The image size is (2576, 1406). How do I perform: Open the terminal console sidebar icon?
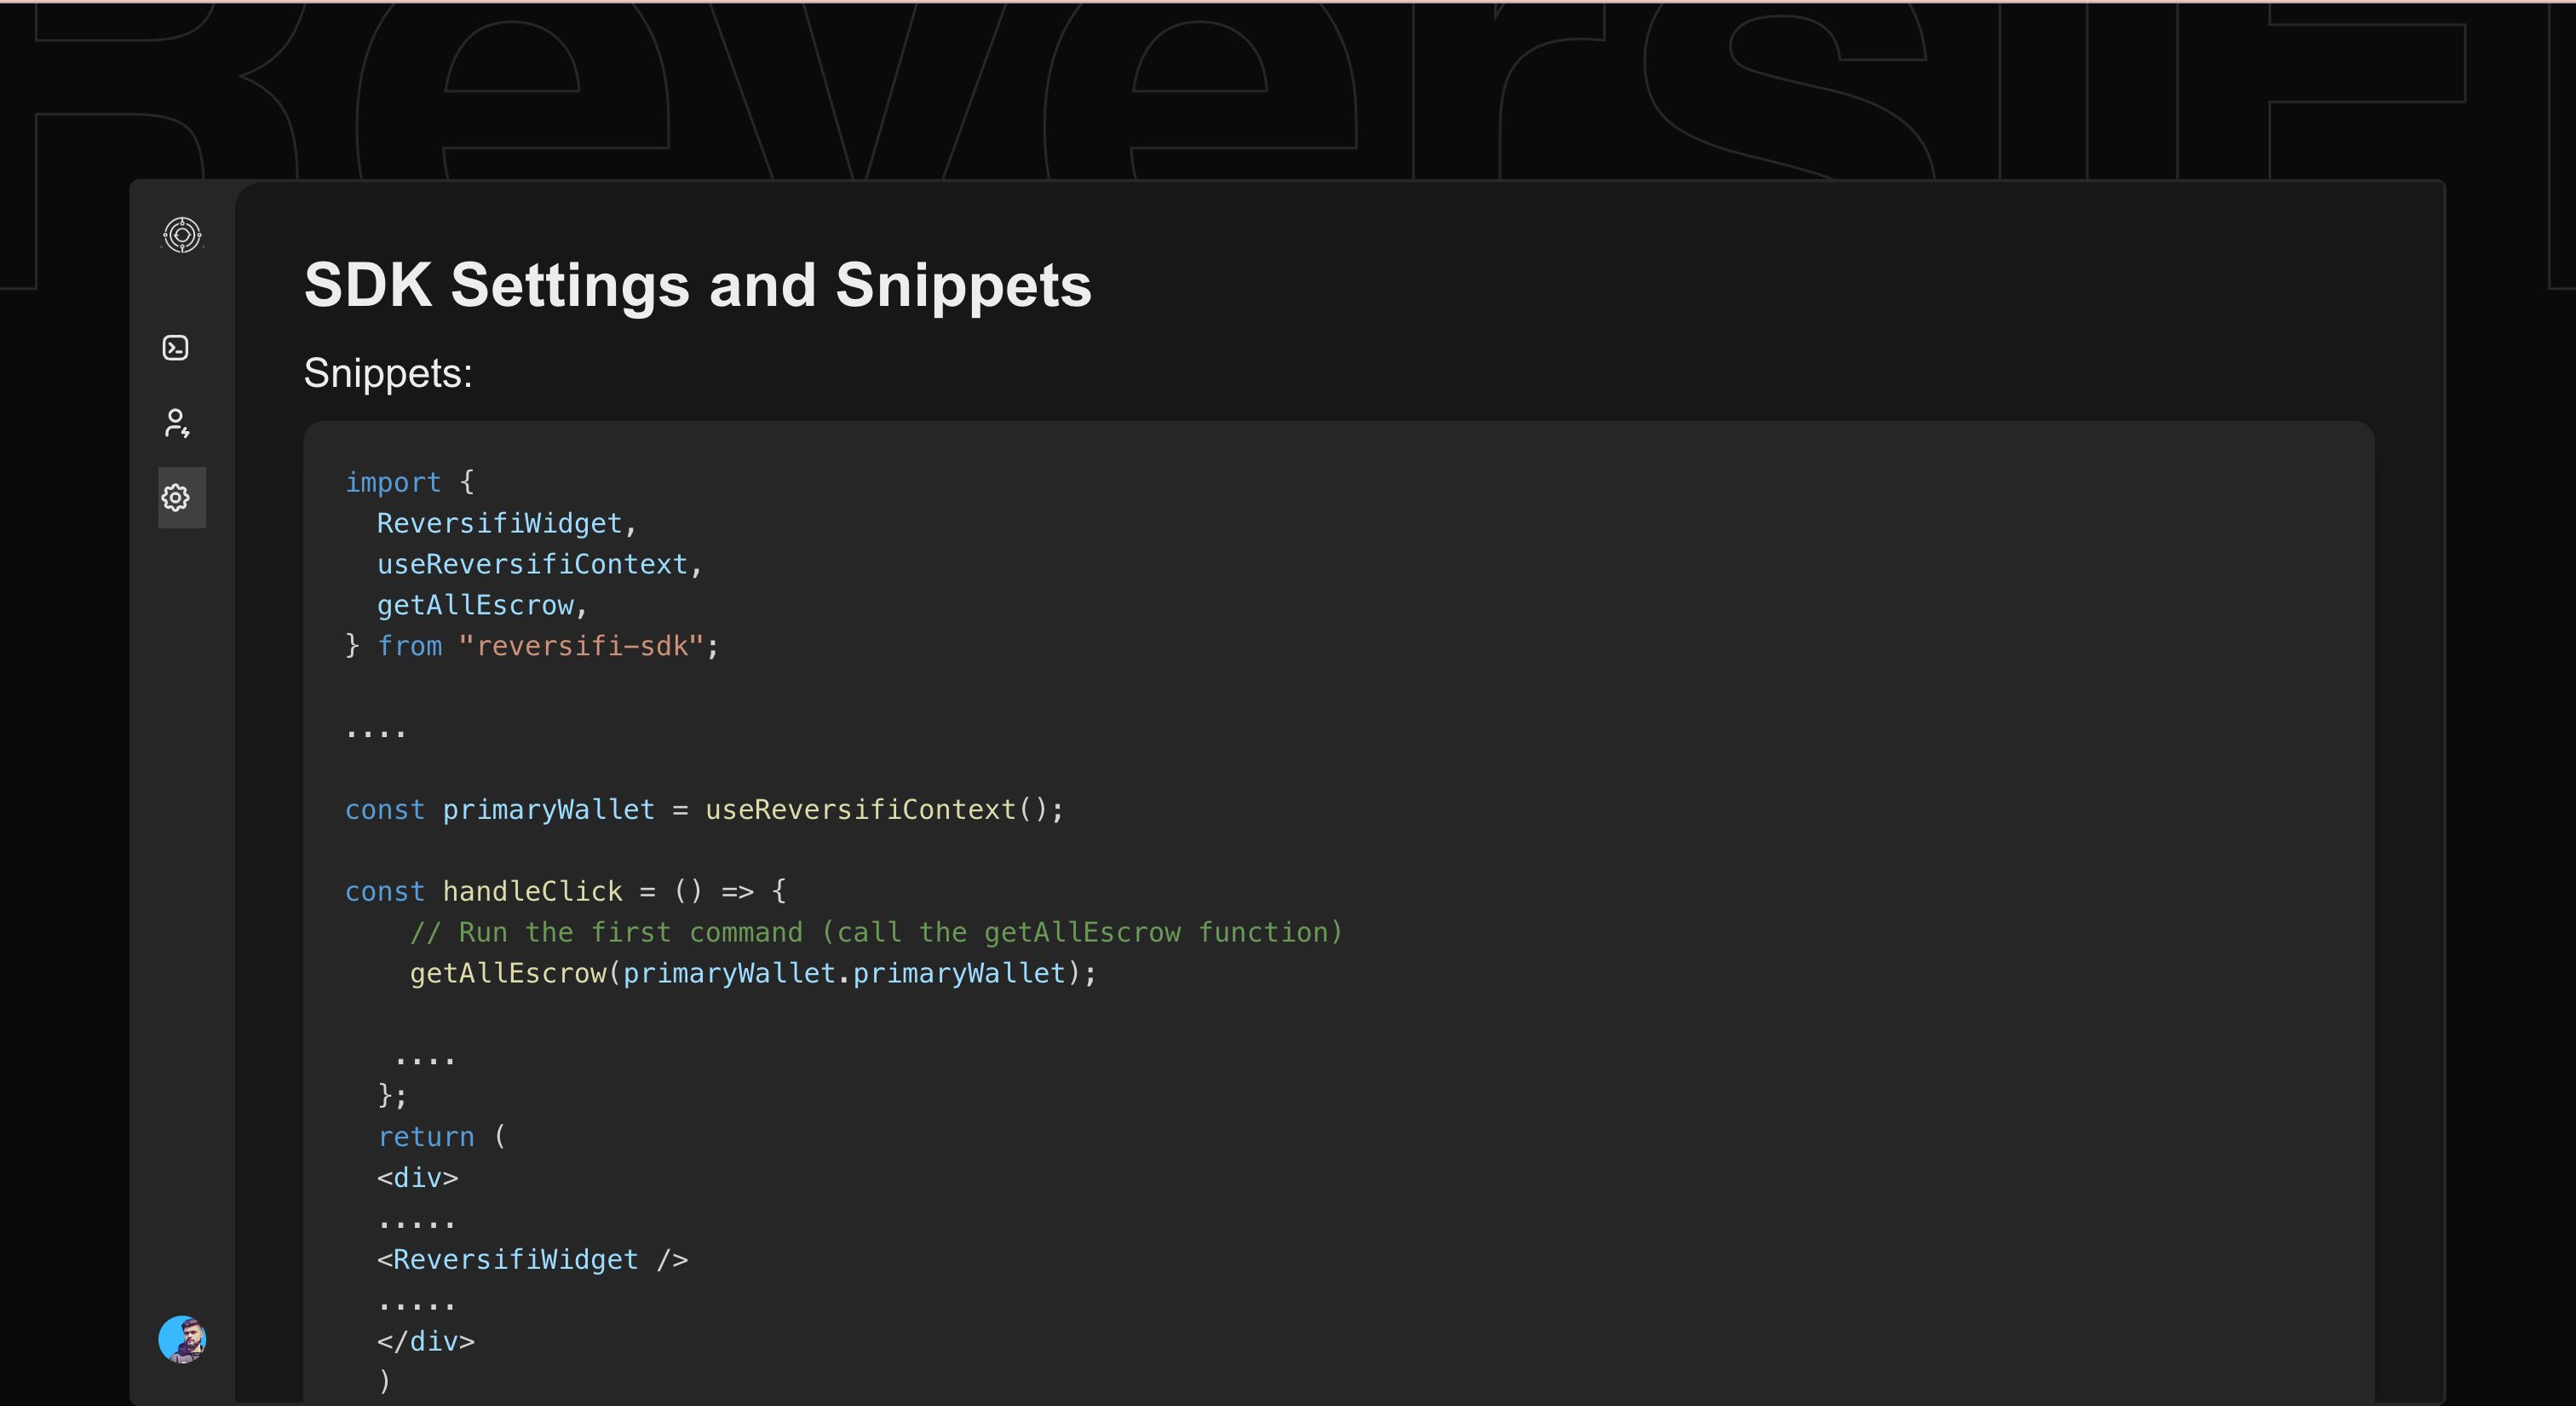pos(176,347)
